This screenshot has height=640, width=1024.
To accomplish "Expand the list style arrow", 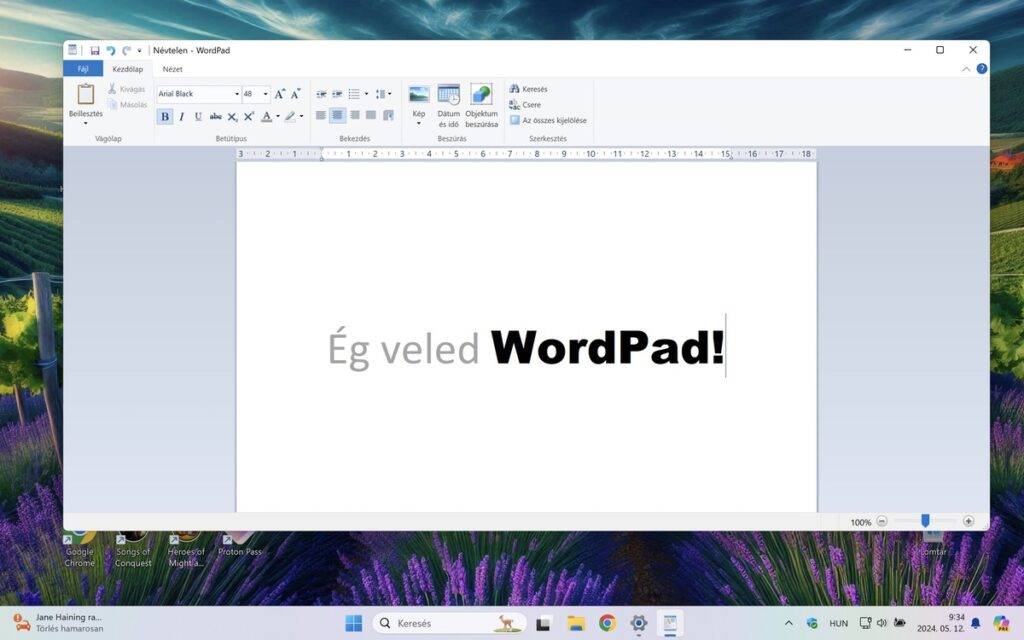I will pyautogui.click(x=366, y=95).
